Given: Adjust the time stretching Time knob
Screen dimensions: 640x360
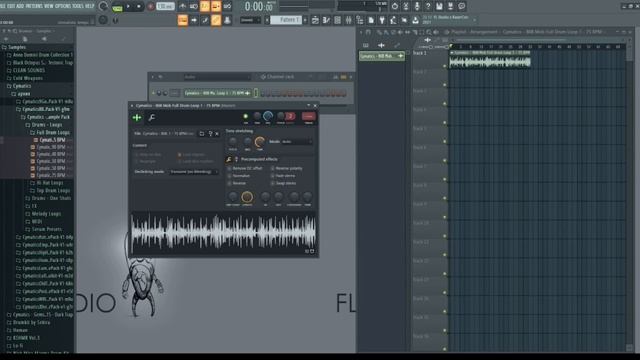Looking at the screenshot, I should pos(260,142).
